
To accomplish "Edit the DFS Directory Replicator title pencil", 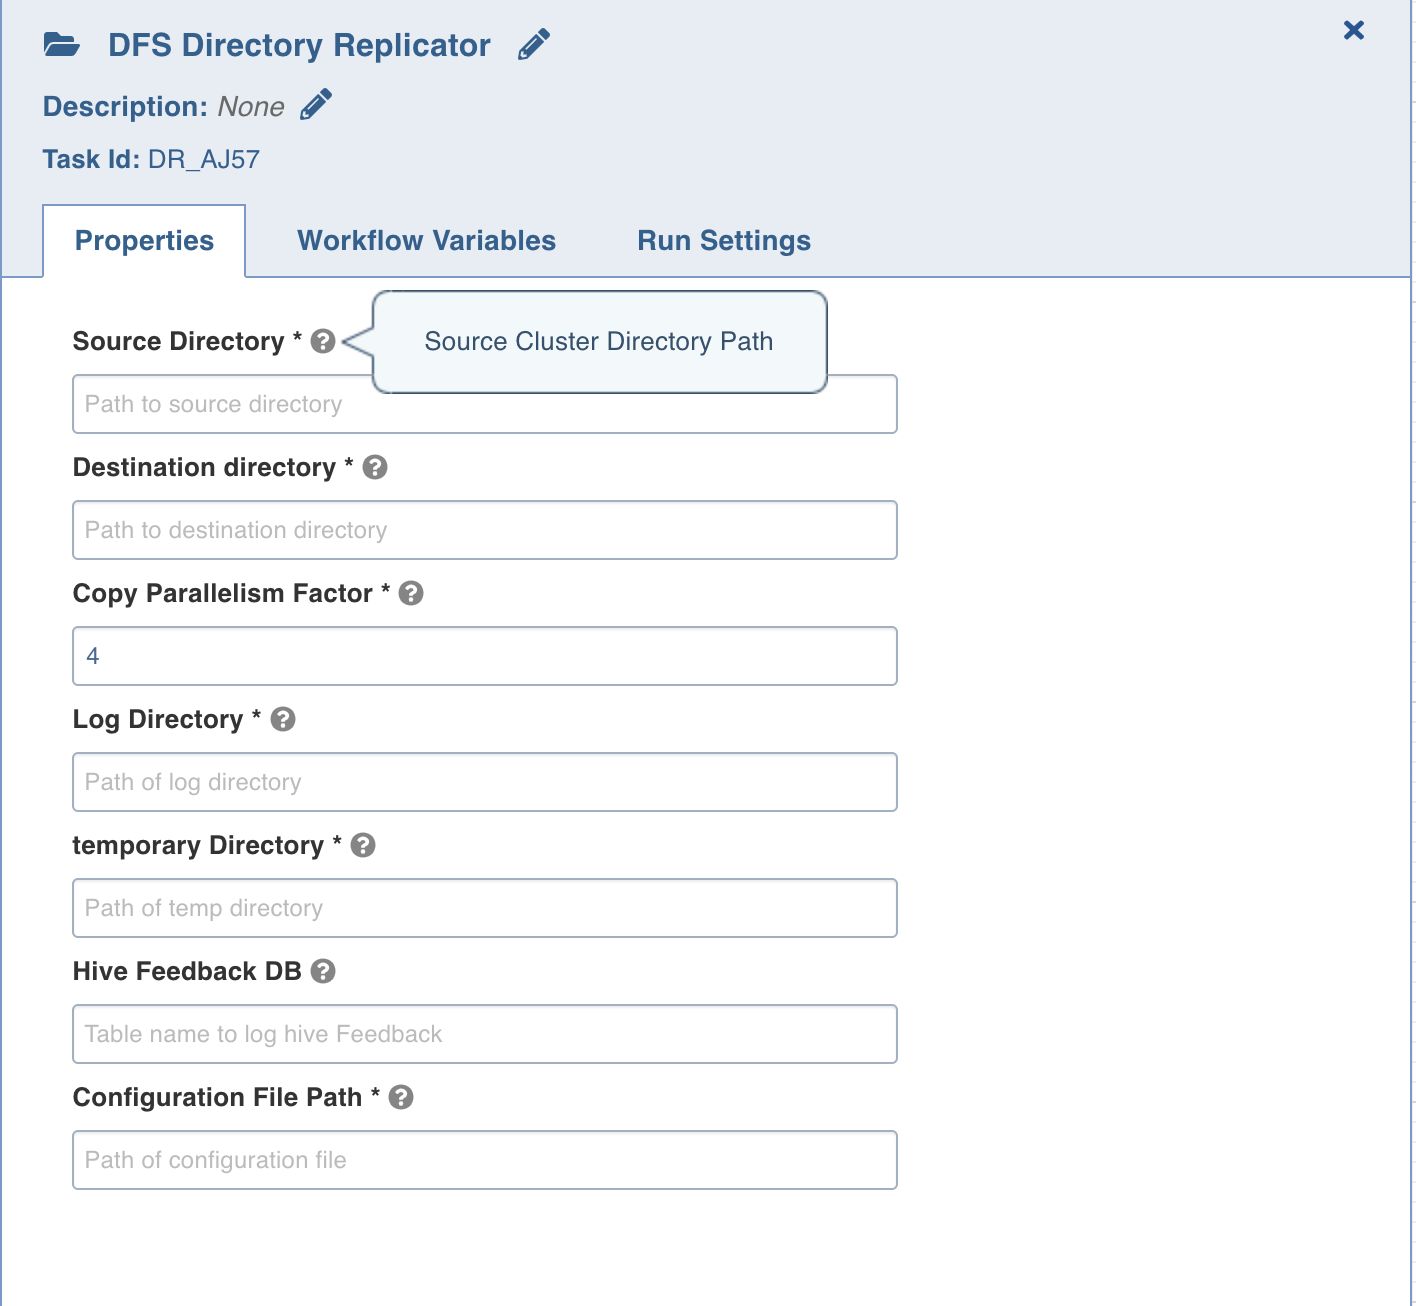I will coord(534,45).
